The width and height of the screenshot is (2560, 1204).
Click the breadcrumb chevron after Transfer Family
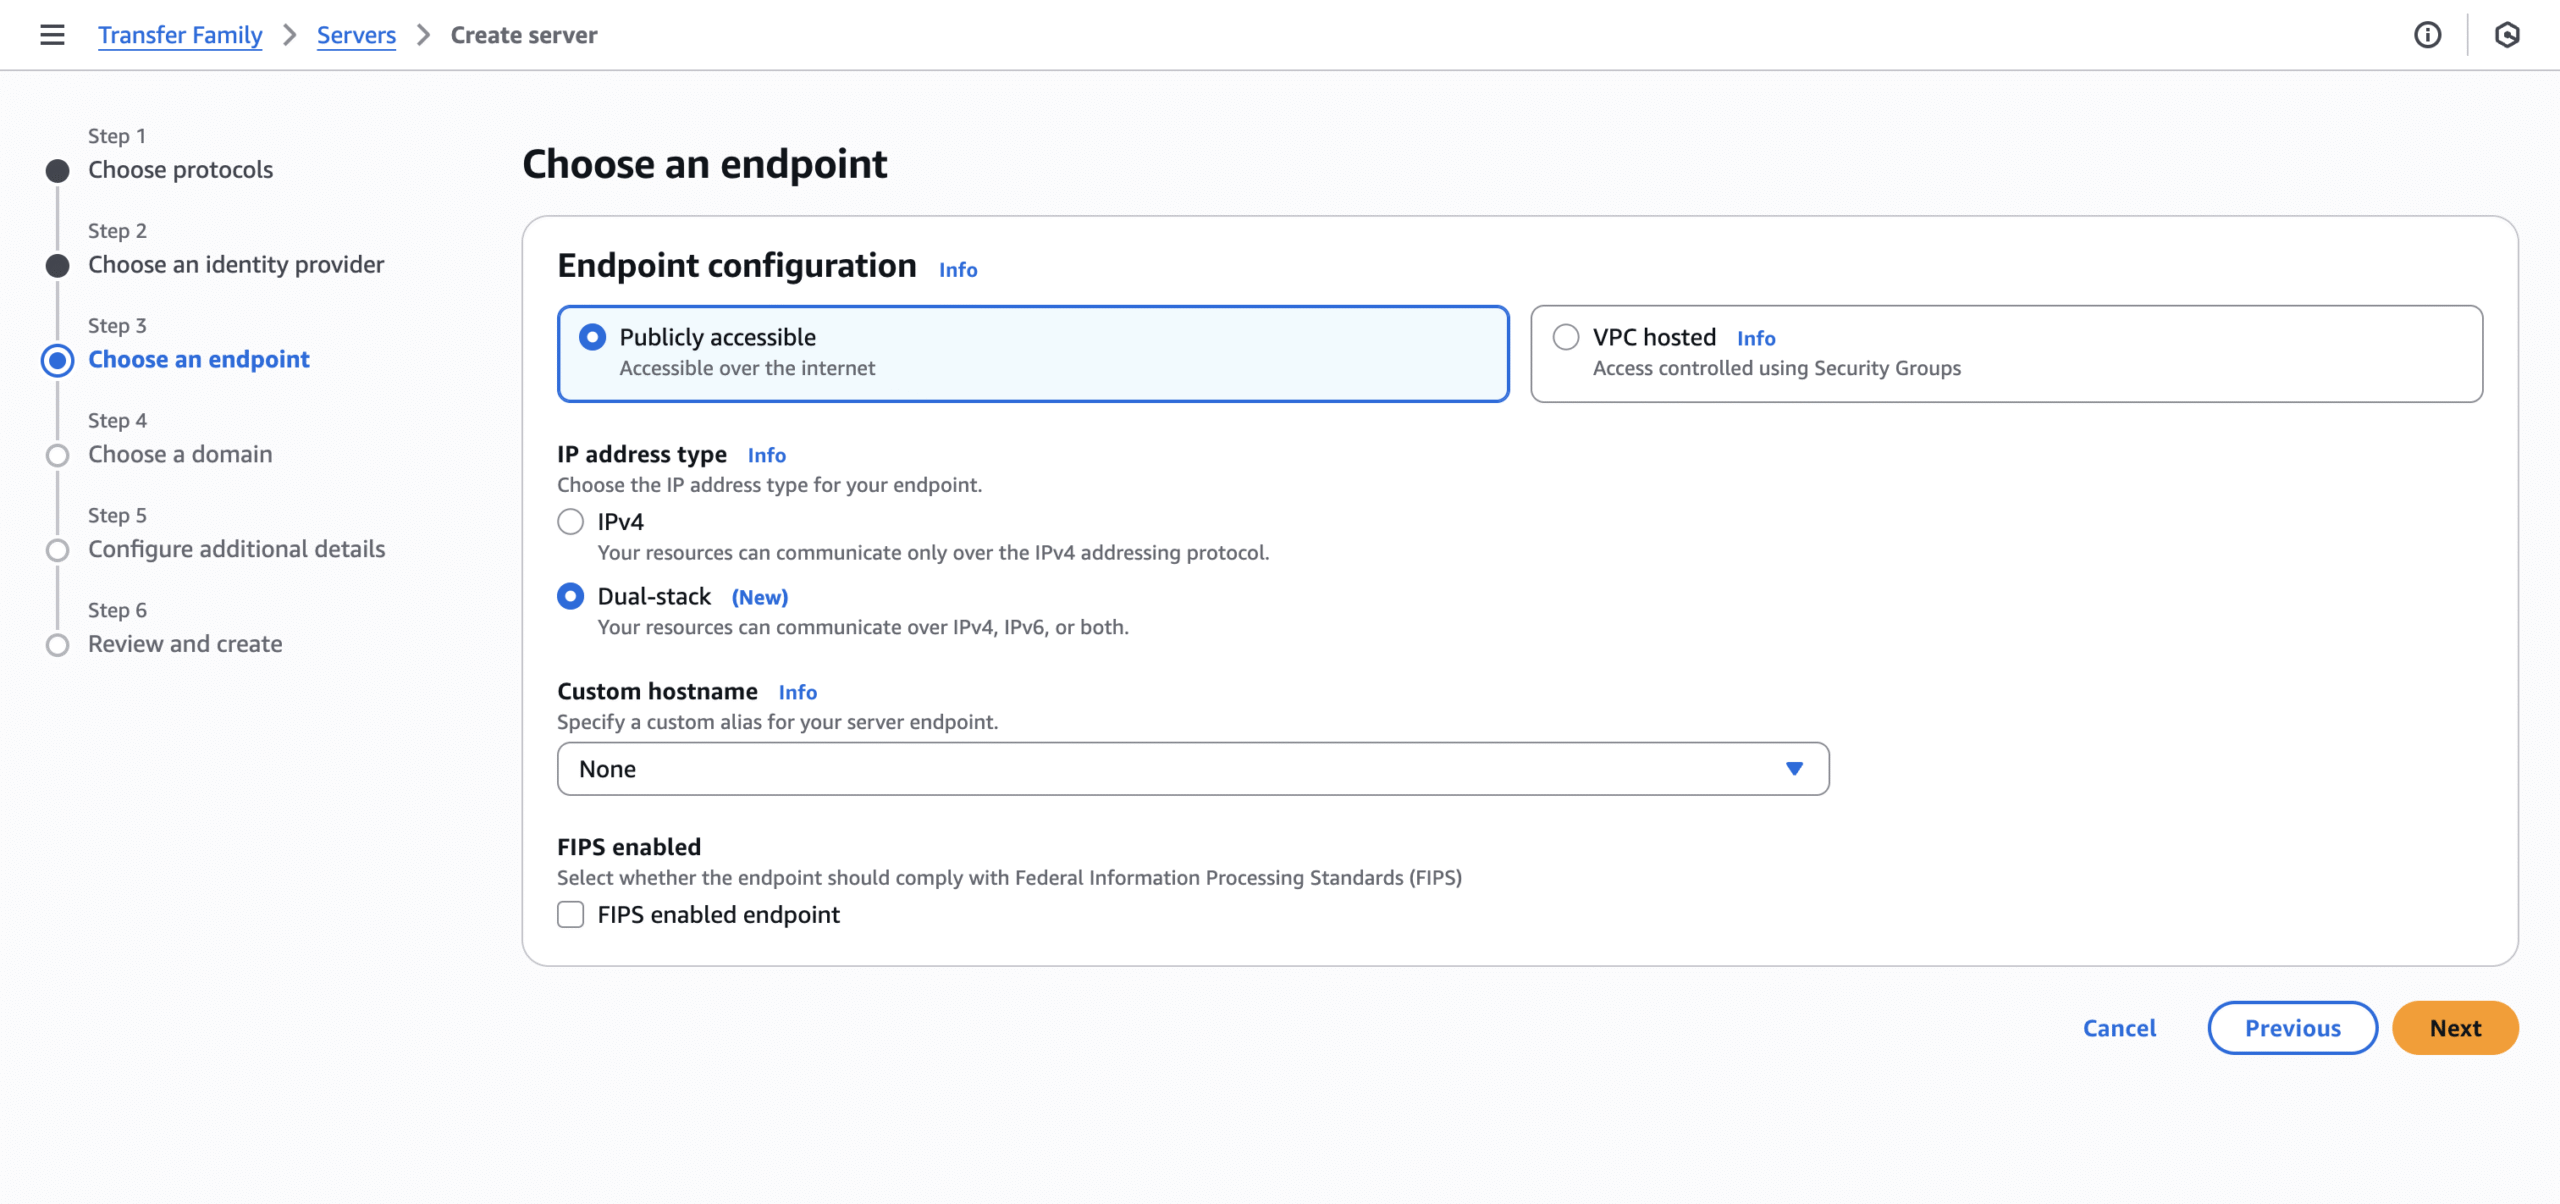coord(290,35)
